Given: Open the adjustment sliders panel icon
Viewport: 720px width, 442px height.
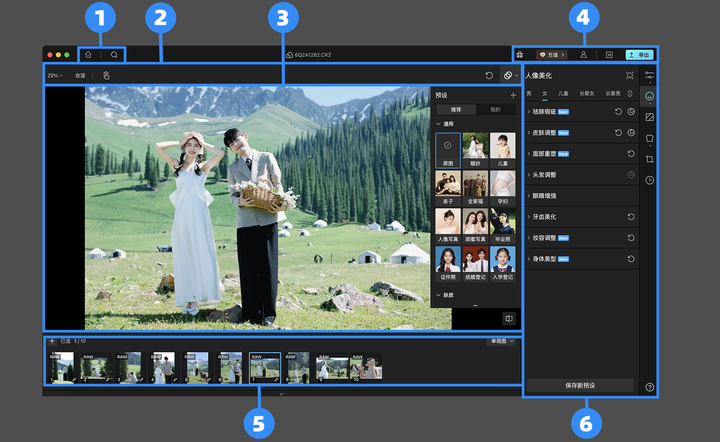Looking at the screenshot, I should [x=649, y=75].
